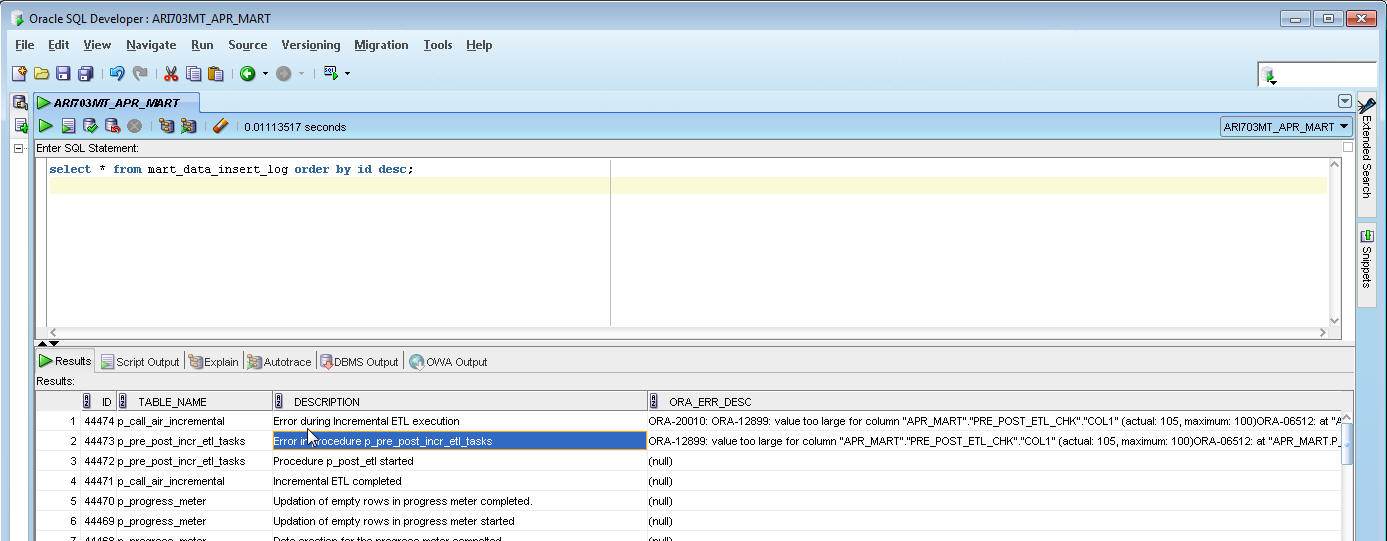The width and height of the screenshot is (1387, 541).
Task: Click the New file icon in main toolbar
Action: pos(19,73)
